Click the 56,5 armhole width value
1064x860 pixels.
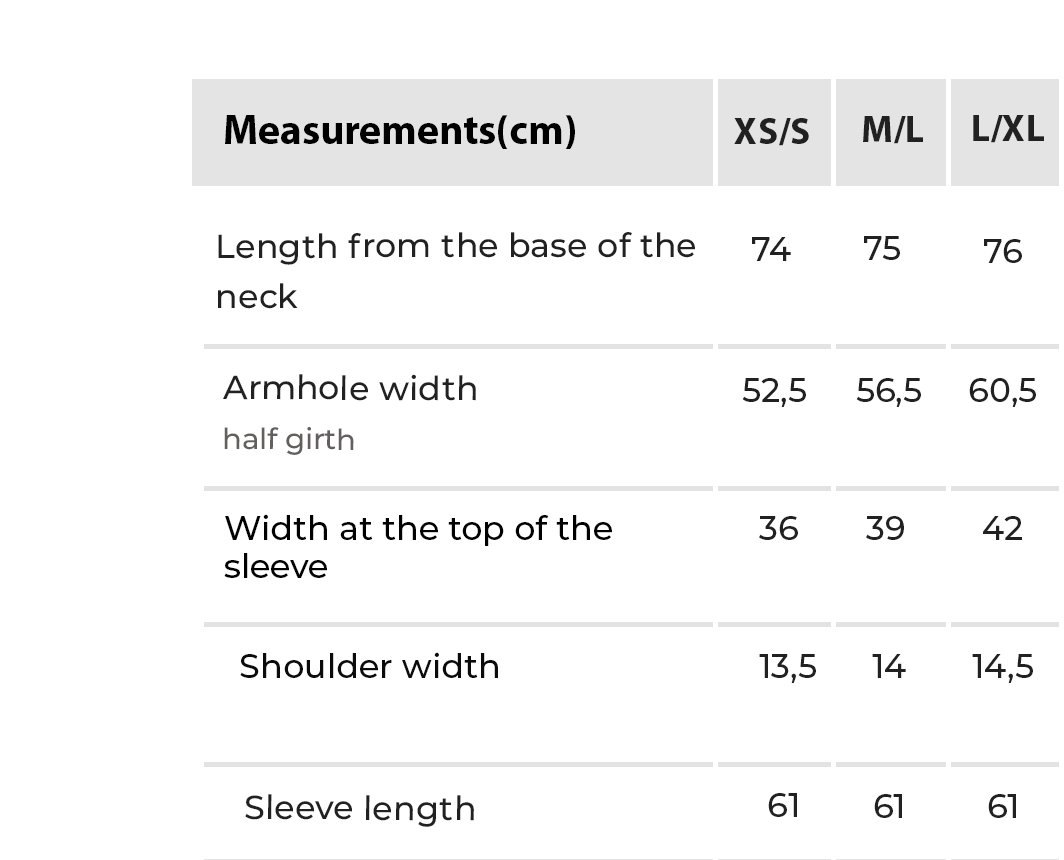click(889, 390)
